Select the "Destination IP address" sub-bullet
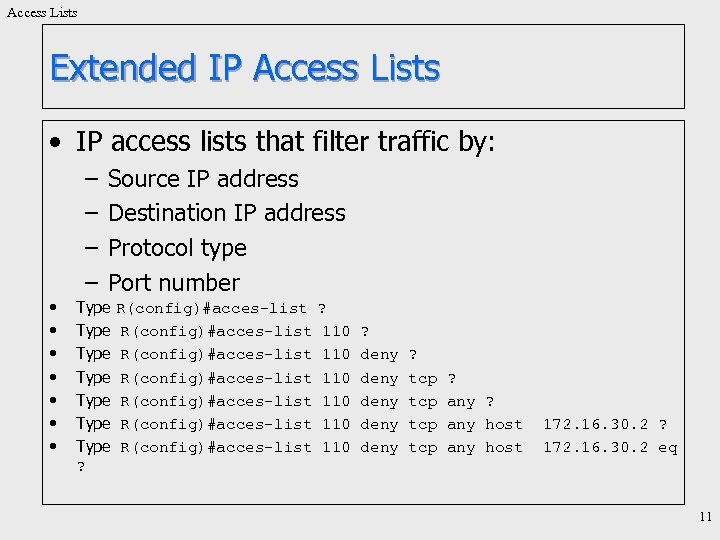Screen dimensions: 720x540 226,213
